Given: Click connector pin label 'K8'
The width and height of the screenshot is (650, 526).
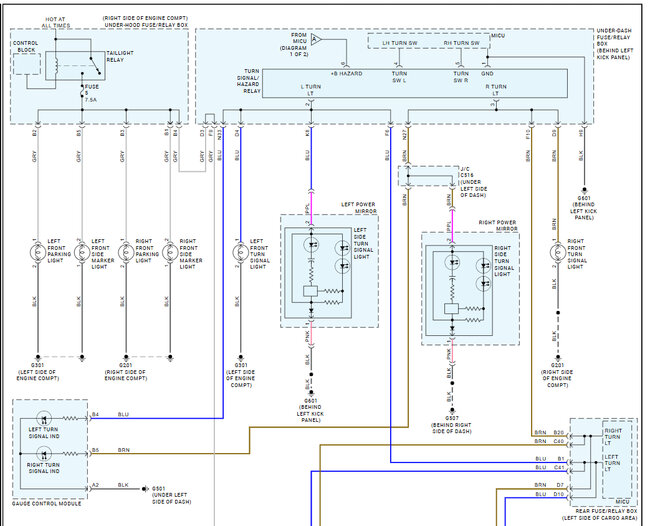Looking at the screenshot, I should click(x=307, y=133).
